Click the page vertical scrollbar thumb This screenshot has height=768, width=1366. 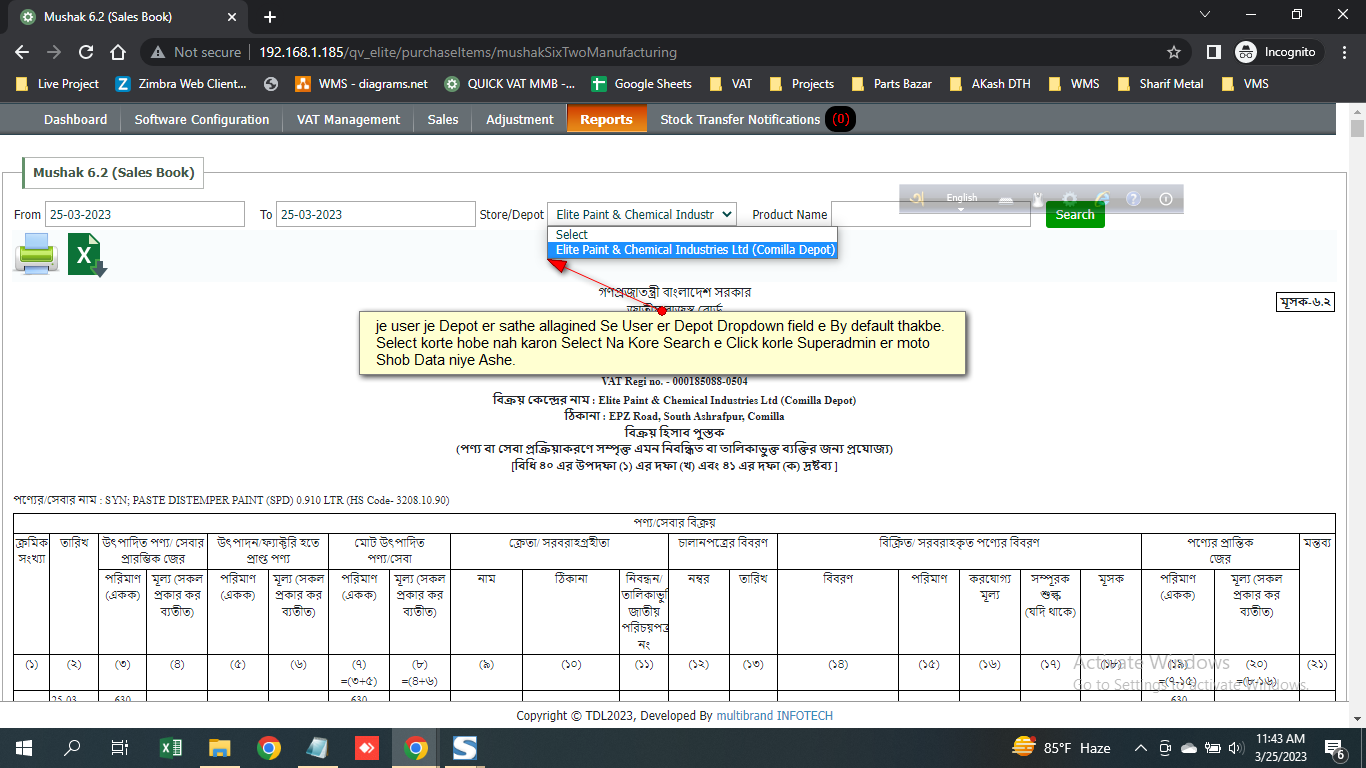point(1357,128)
